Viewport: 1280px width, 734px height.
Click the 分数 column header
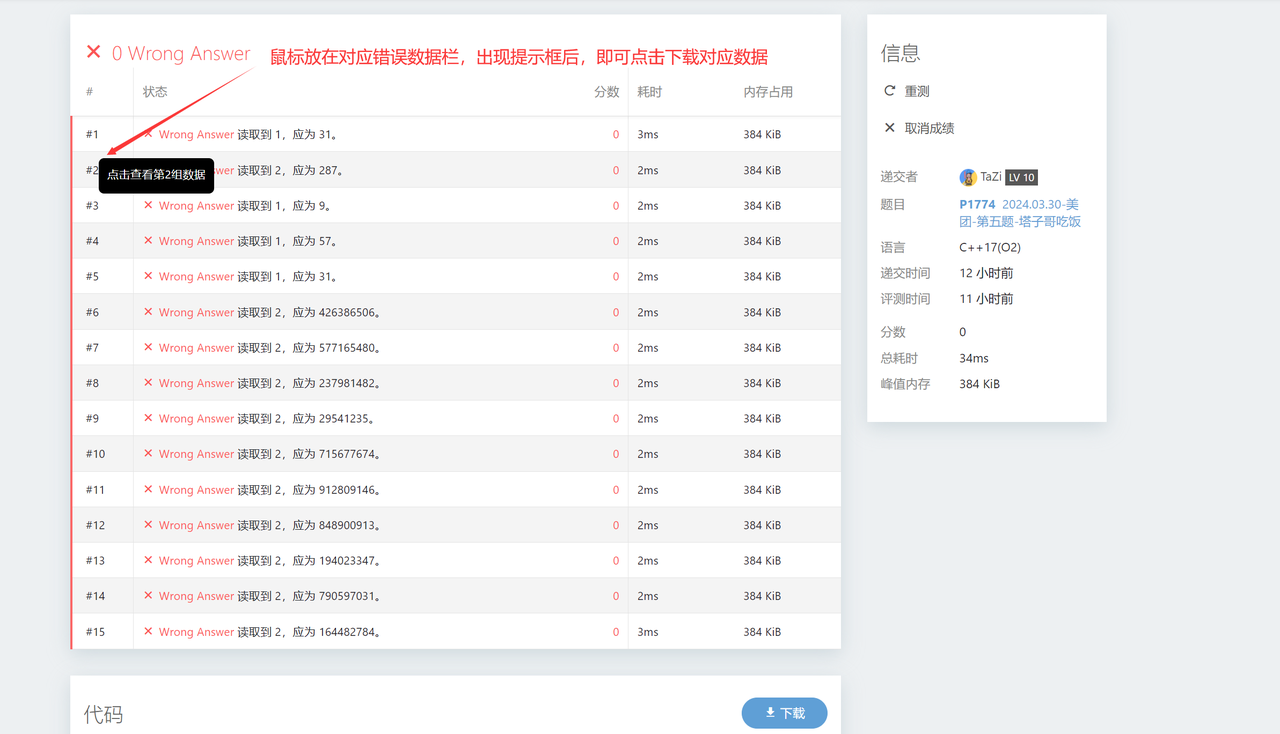point(607,92)
